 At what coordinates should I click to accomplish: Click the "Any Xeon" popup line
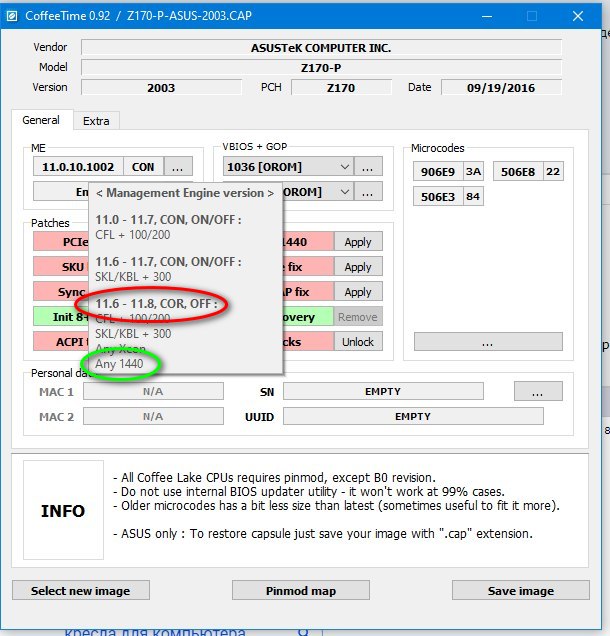[x=120, y=349]
